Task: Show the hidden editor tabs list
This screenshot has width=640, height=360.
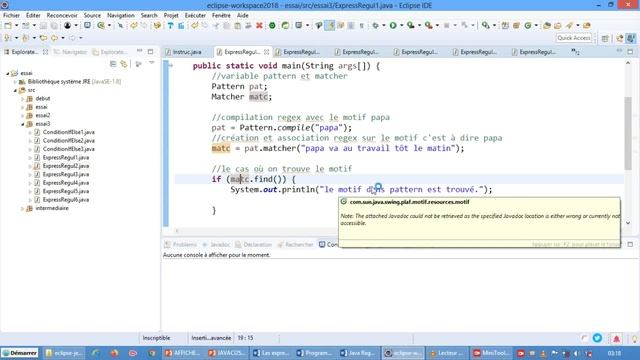Action: point(575,52)
